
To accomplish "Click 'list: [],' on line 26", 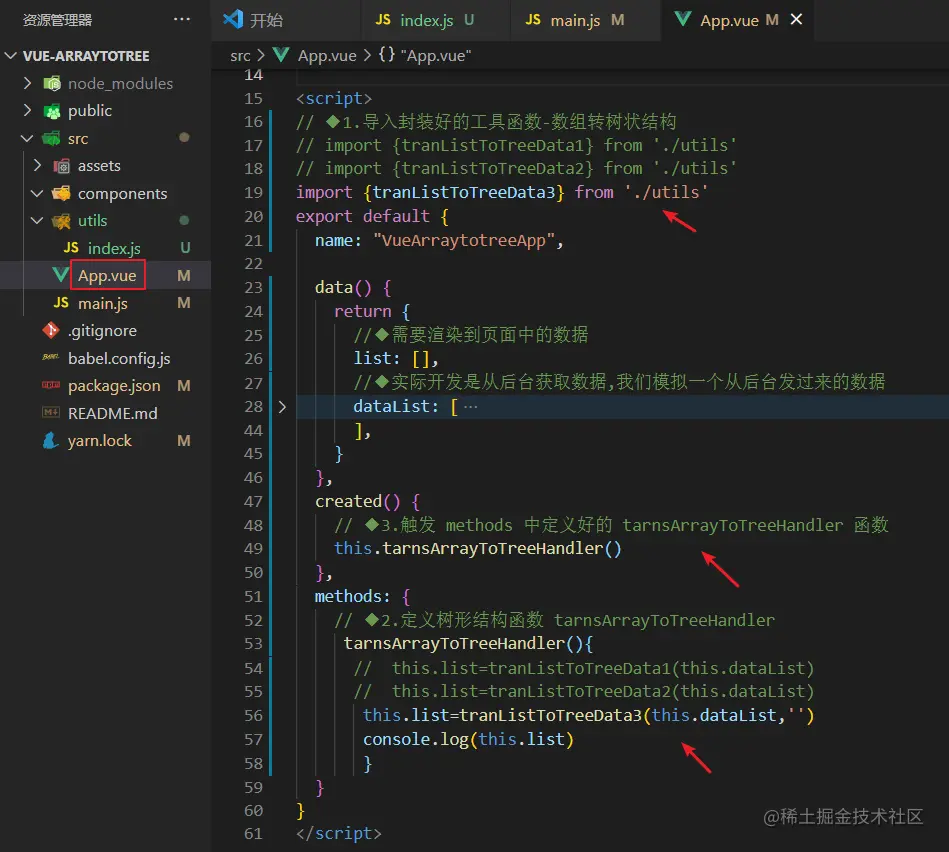I will pyautogui.click(x=396, y=358).
